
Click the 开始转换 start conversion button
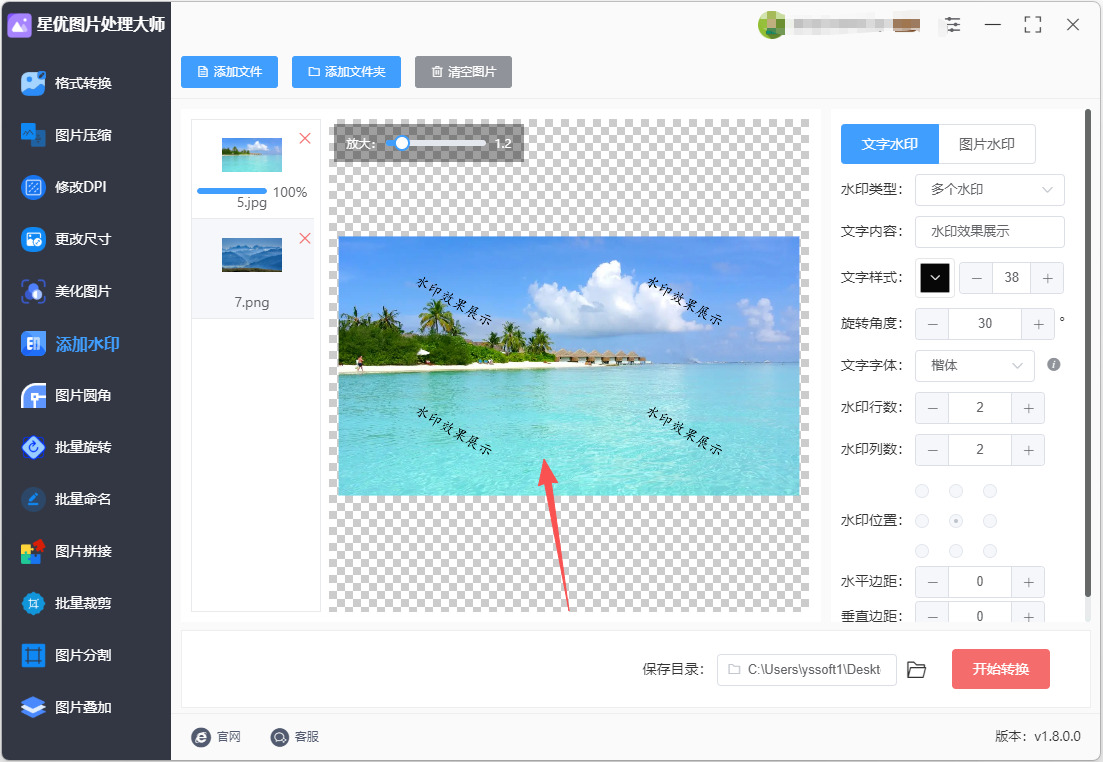pyautogui.click(x=1000, y=669)
